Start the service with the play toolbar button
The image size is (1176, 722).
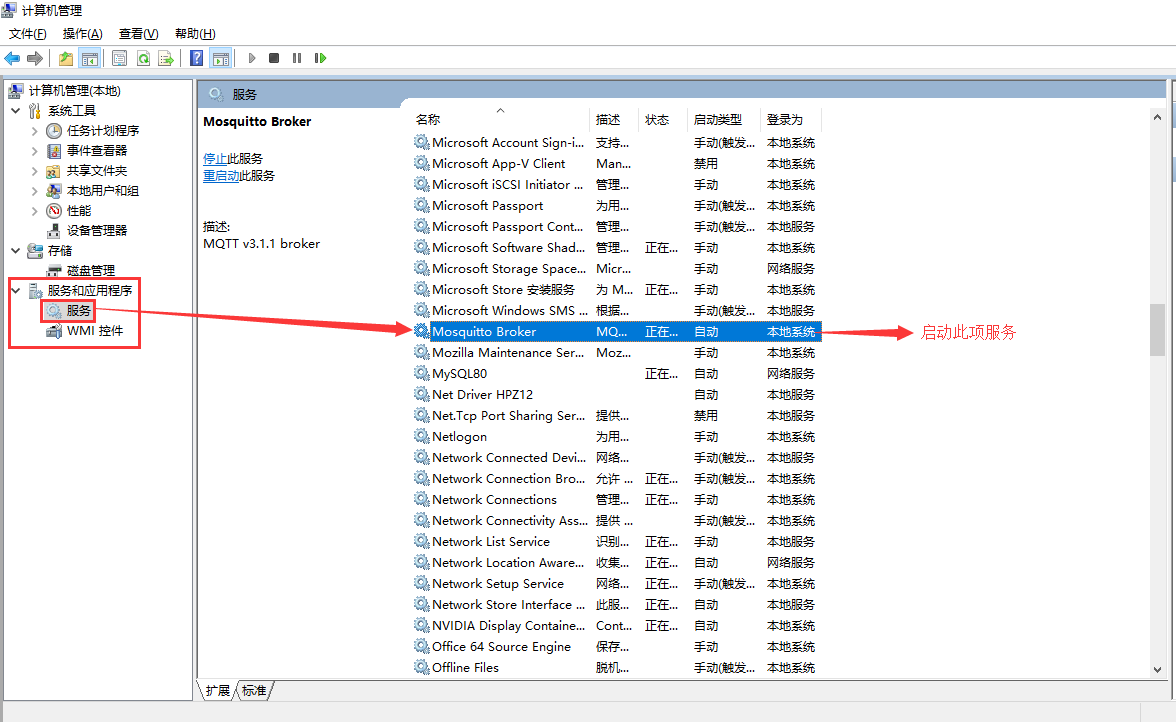click(x=252, y=57)
